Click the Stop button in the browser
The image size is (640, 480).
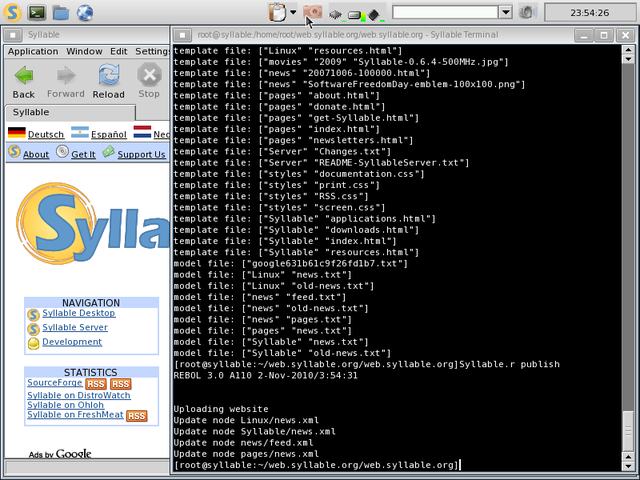click(x=149, y=81)
